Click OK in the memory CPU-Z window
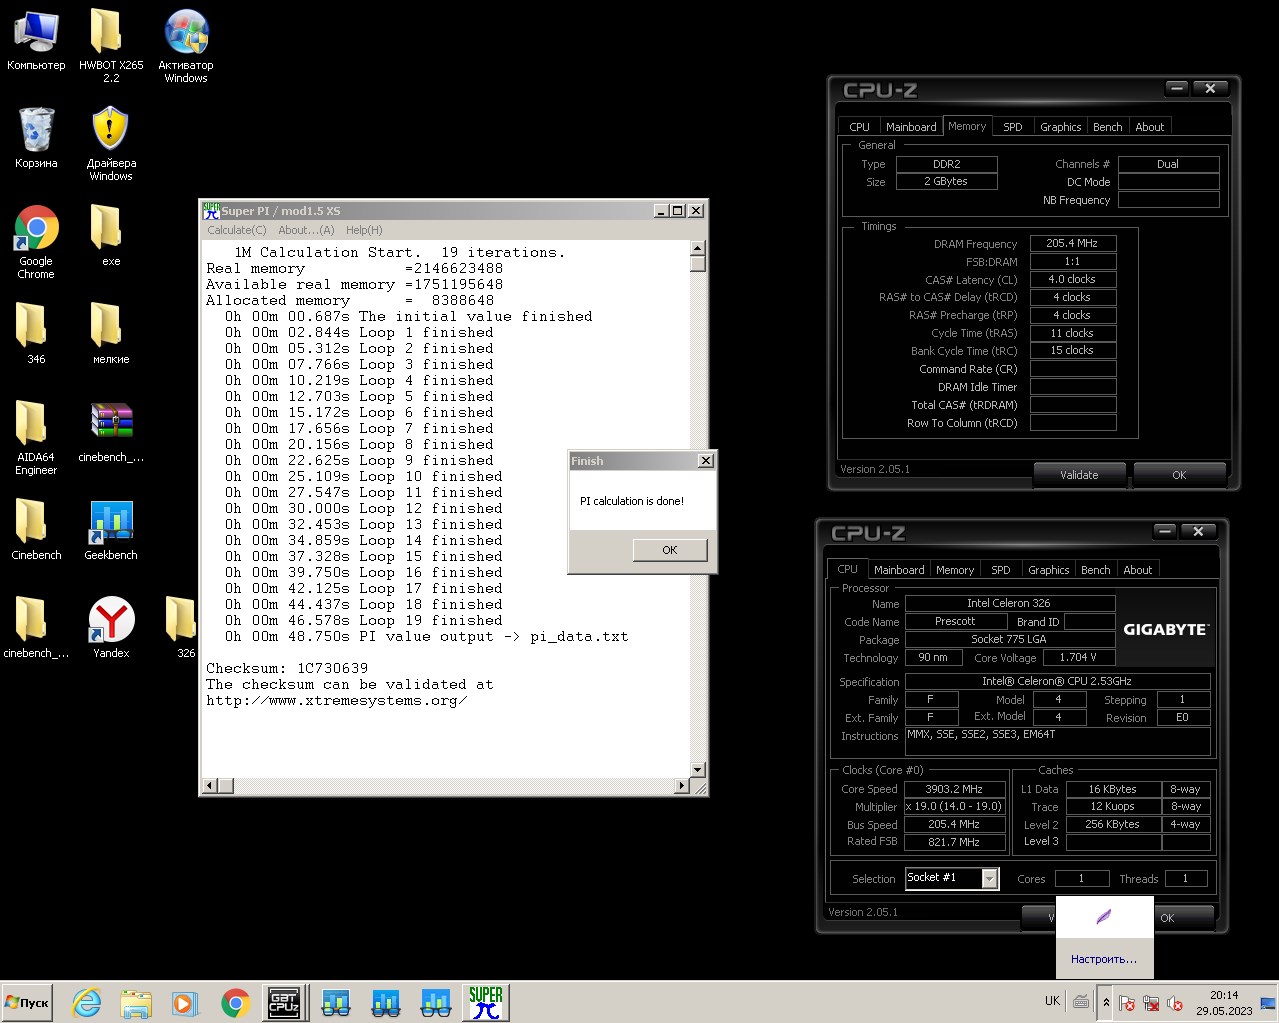 click(x=1179, y=475)
